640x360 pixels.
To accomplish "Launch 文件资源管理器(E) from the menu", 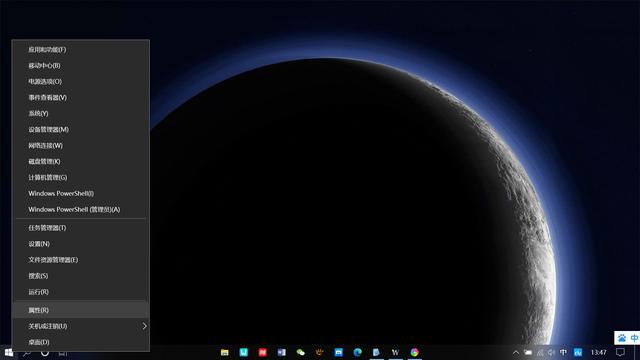I will pos(80,260).
